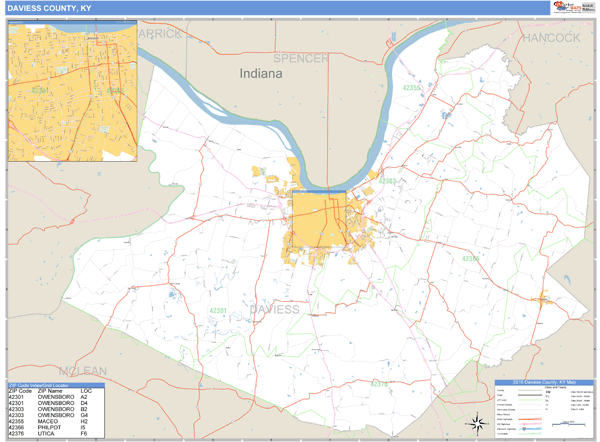Click the "I5" grid location cell

coord(83,427)
